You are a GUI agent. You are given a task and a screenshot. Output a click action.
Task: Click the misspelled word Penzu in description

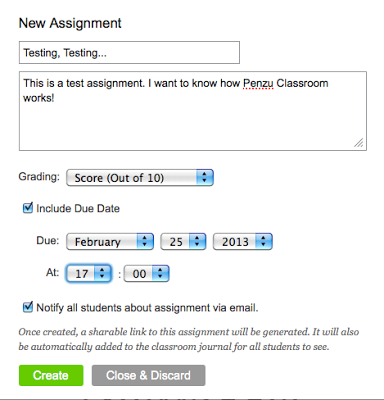pos(258,83)
